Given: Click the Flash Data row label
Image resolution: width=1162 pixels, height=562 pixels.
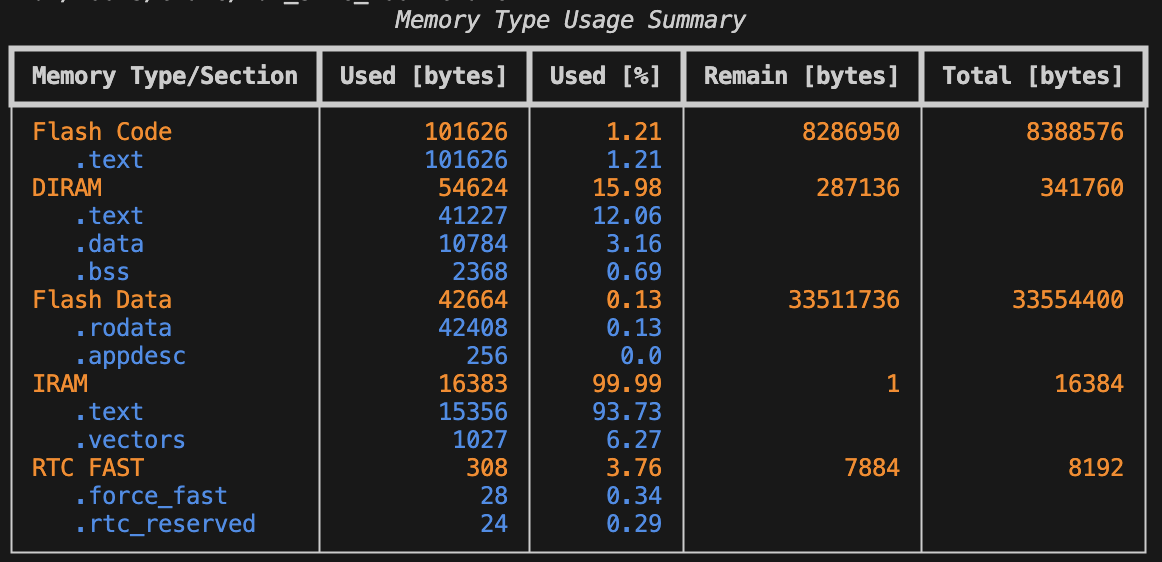Looking at the screenshot, I should (102, 300).
